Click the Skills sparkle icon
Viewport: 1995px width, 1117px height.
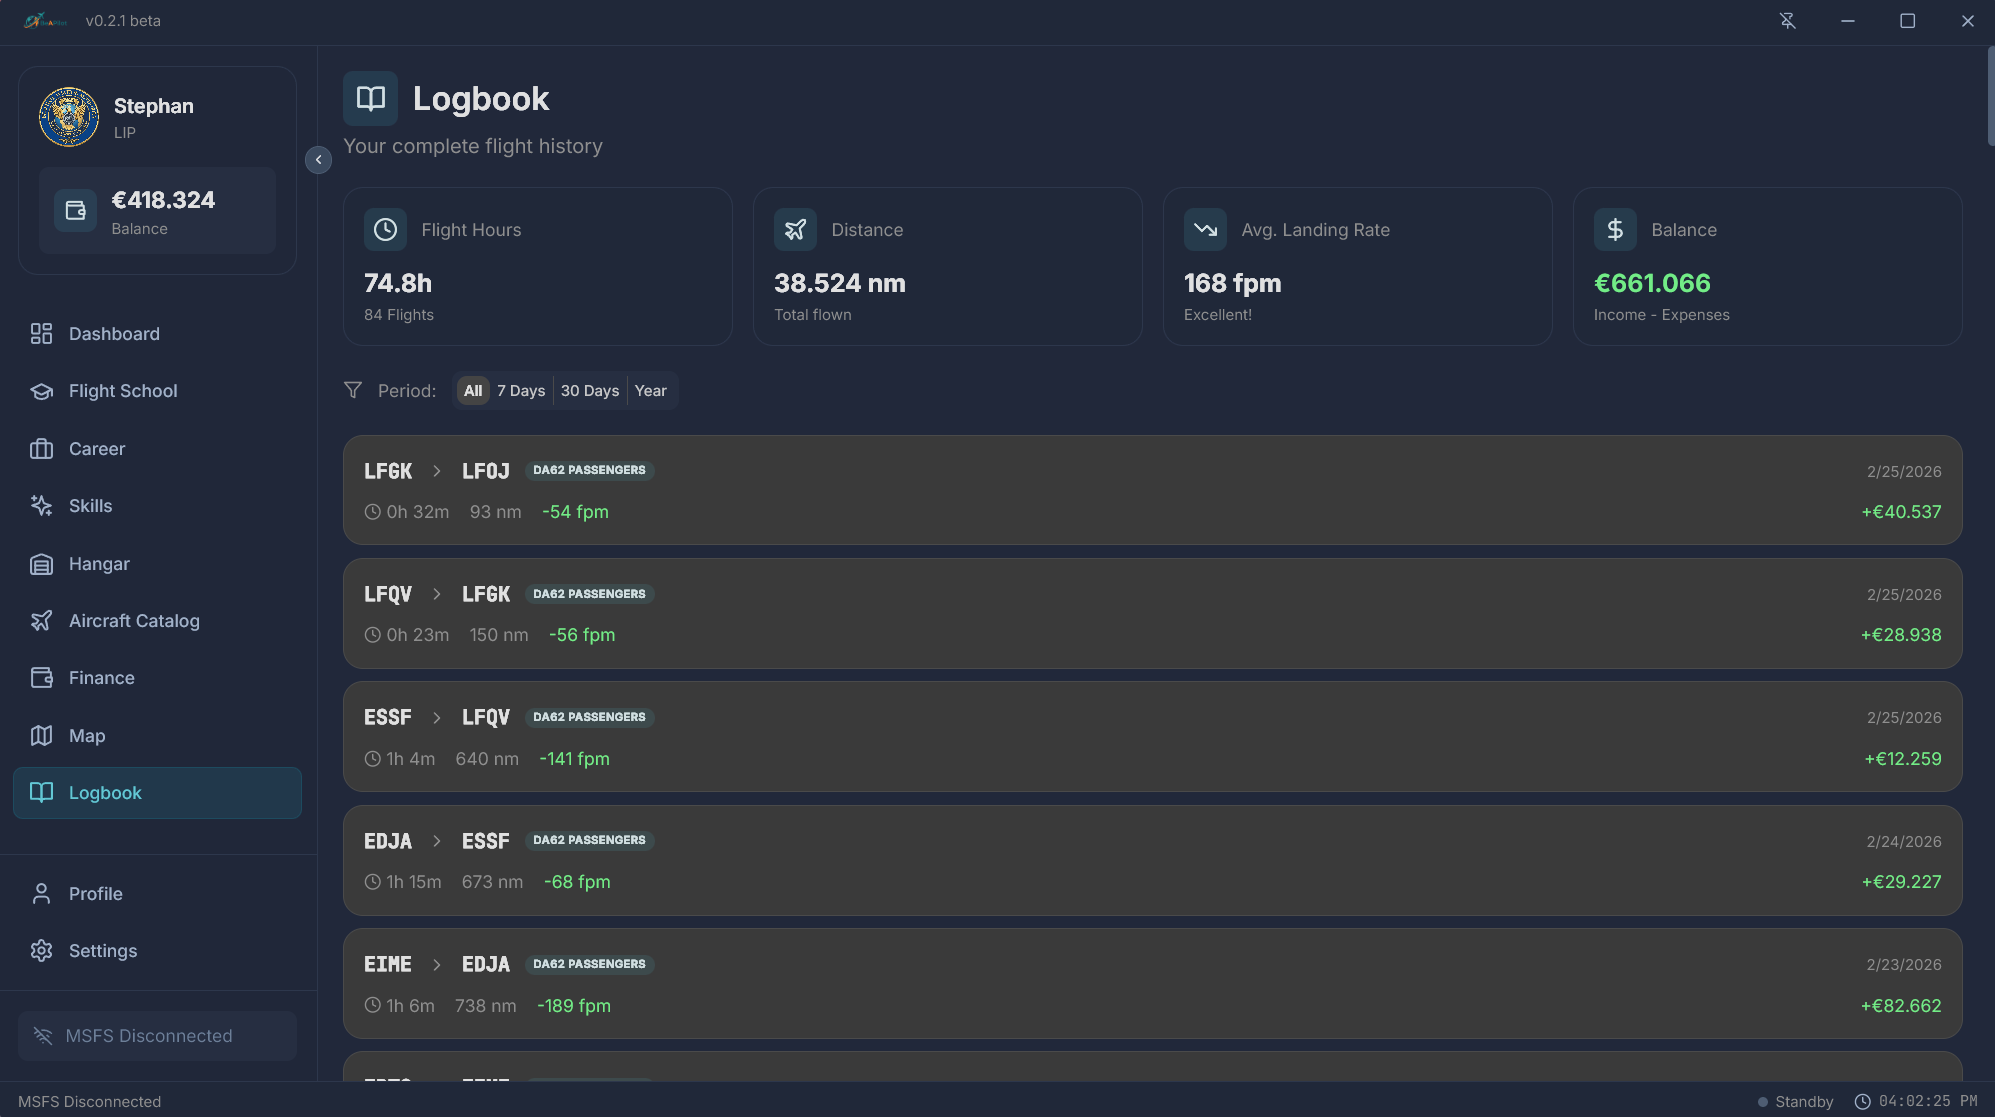pyautogui.click(x=41, y=506)
